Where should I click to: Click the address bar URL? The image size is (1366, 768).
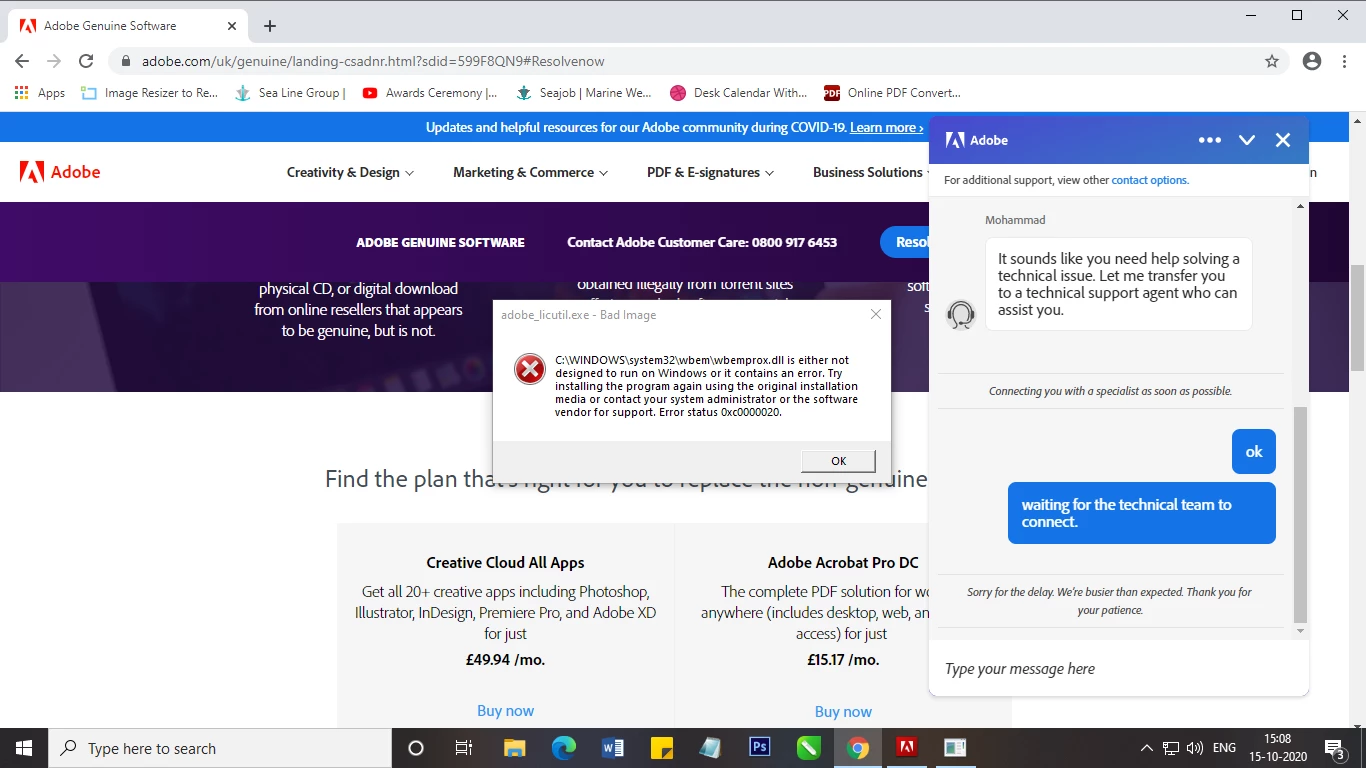pos(373,61)
